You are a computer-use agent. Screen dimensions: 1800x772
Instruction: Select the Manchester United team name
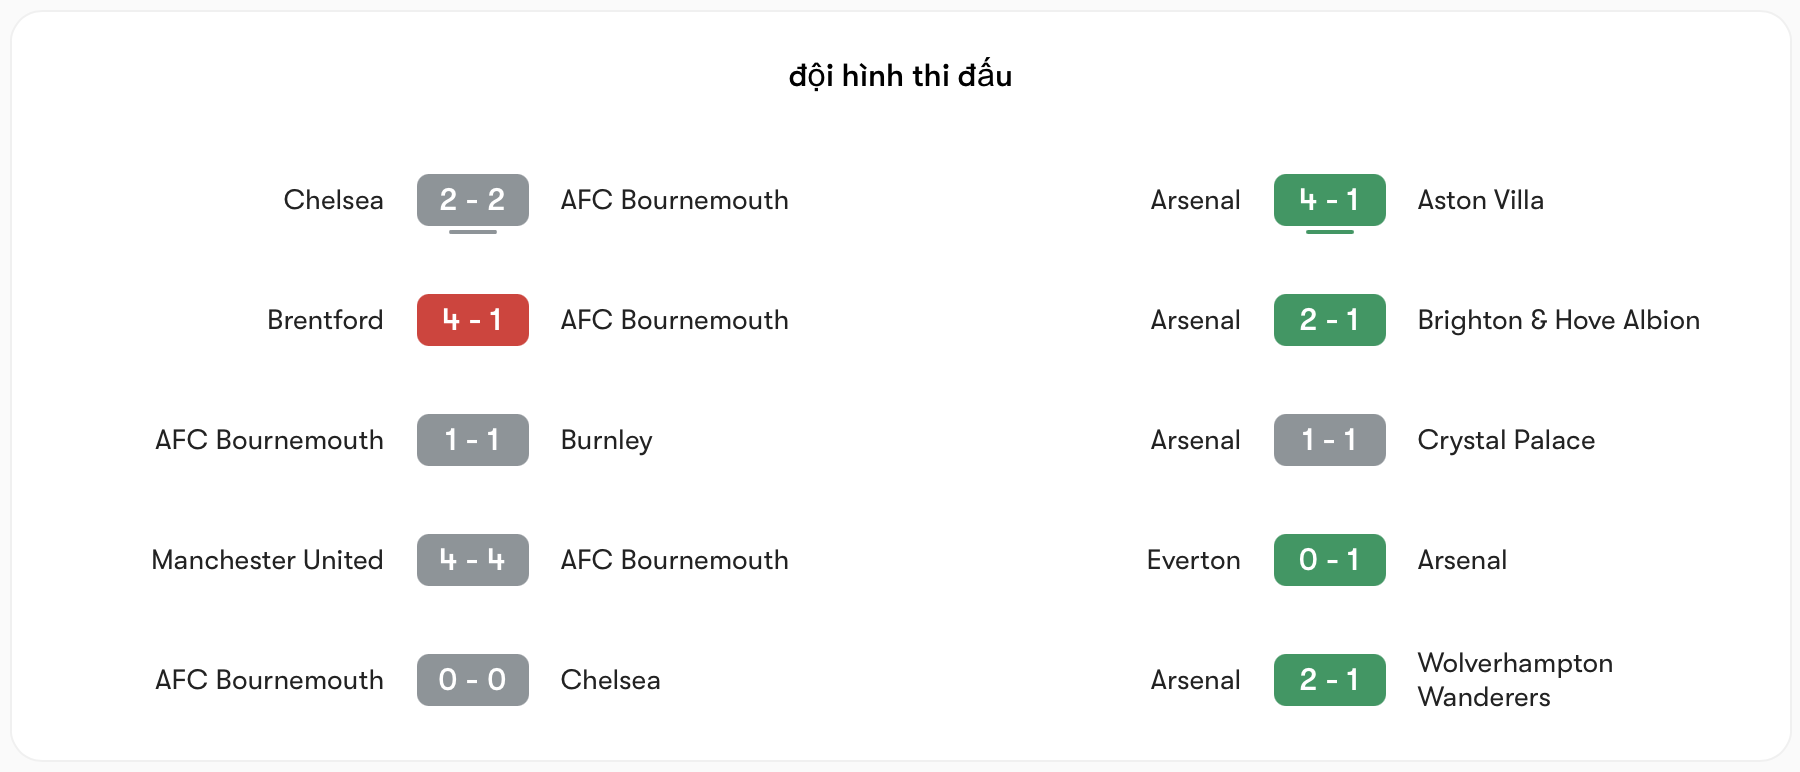coord(266,560)
